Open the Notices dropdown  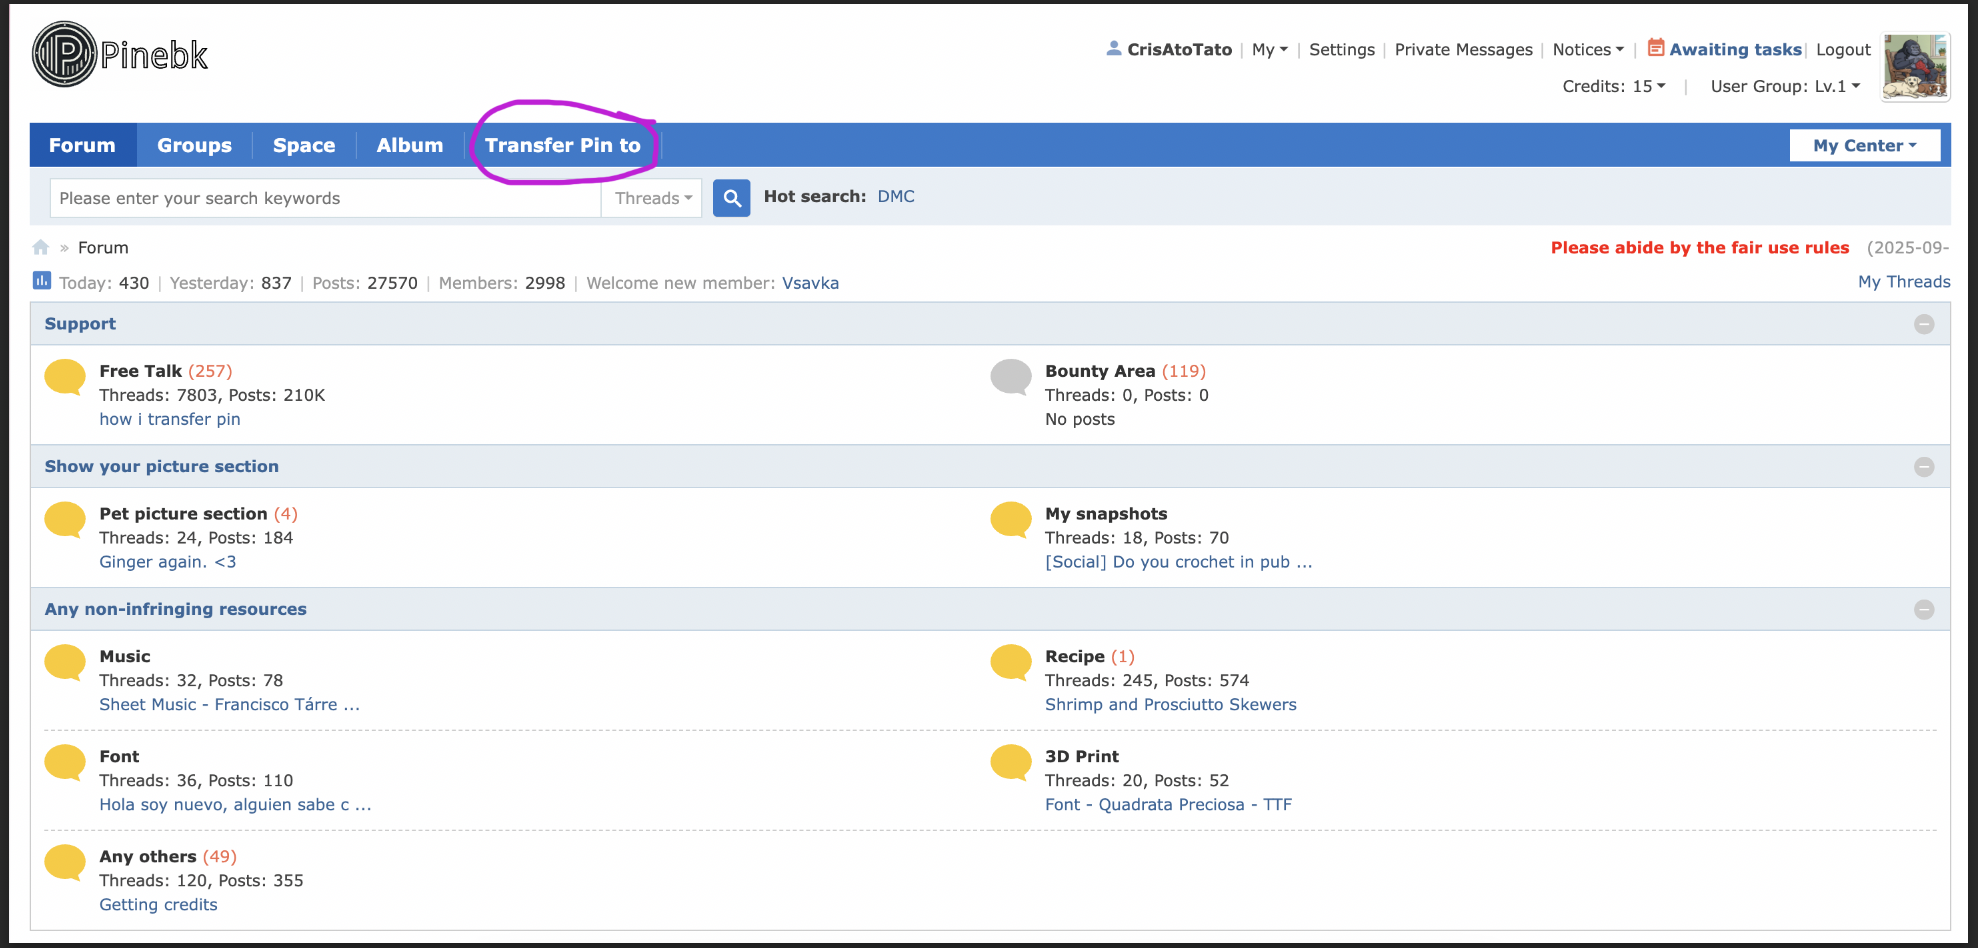[x=1588, y=49]
